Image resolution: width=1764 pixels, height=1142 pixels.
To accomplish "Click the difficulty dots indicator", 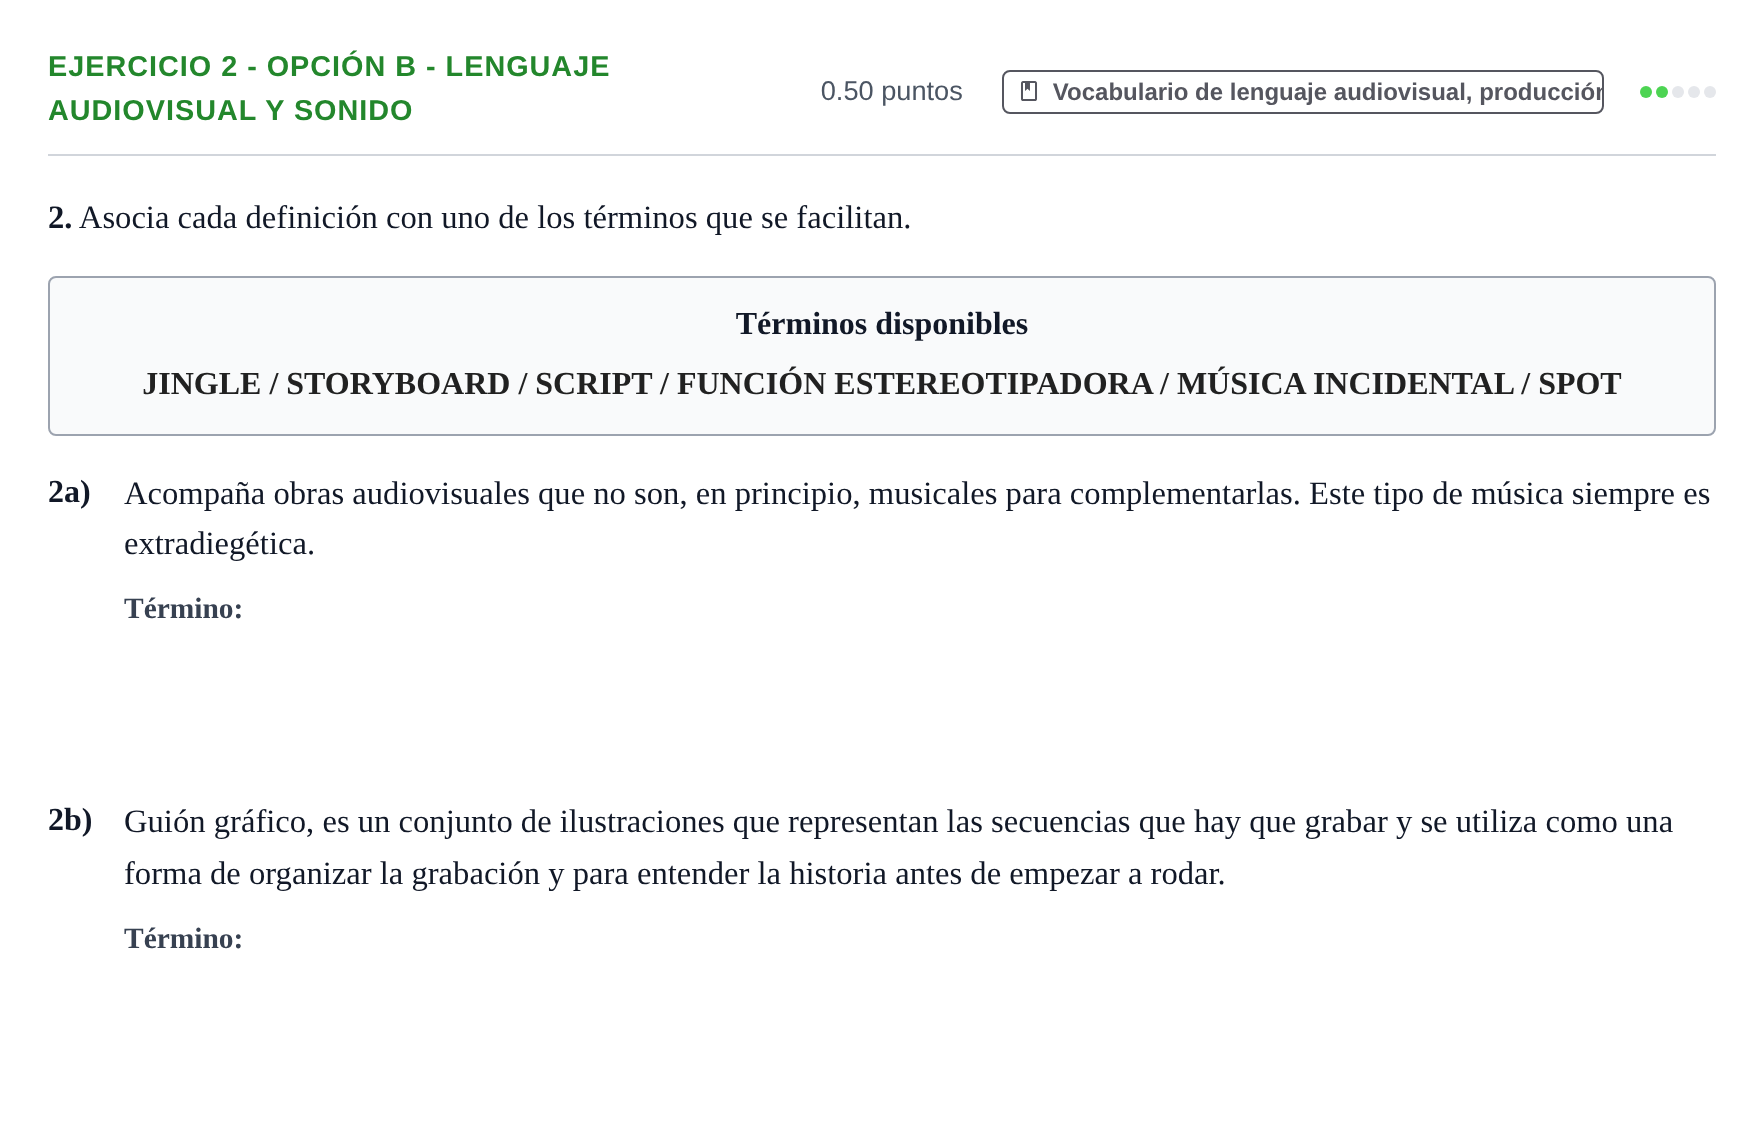I will click(1677, 92).
